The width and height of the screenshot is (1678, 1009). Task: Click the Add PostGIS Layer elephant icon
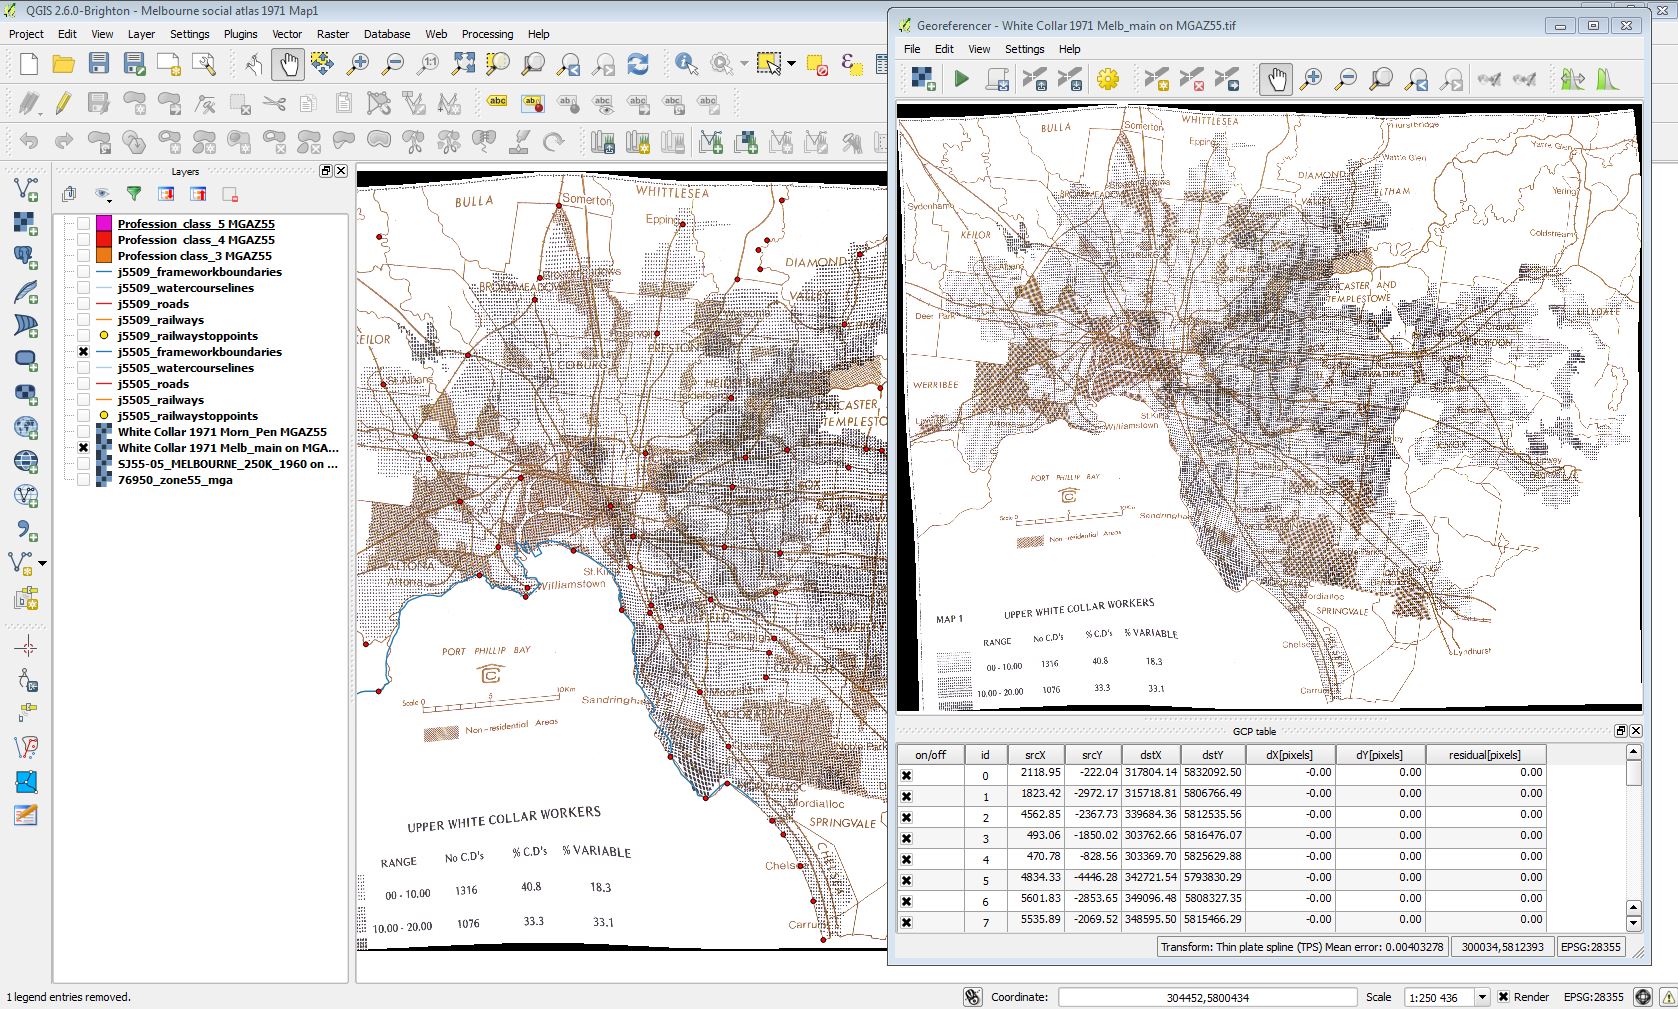(26, 257)
